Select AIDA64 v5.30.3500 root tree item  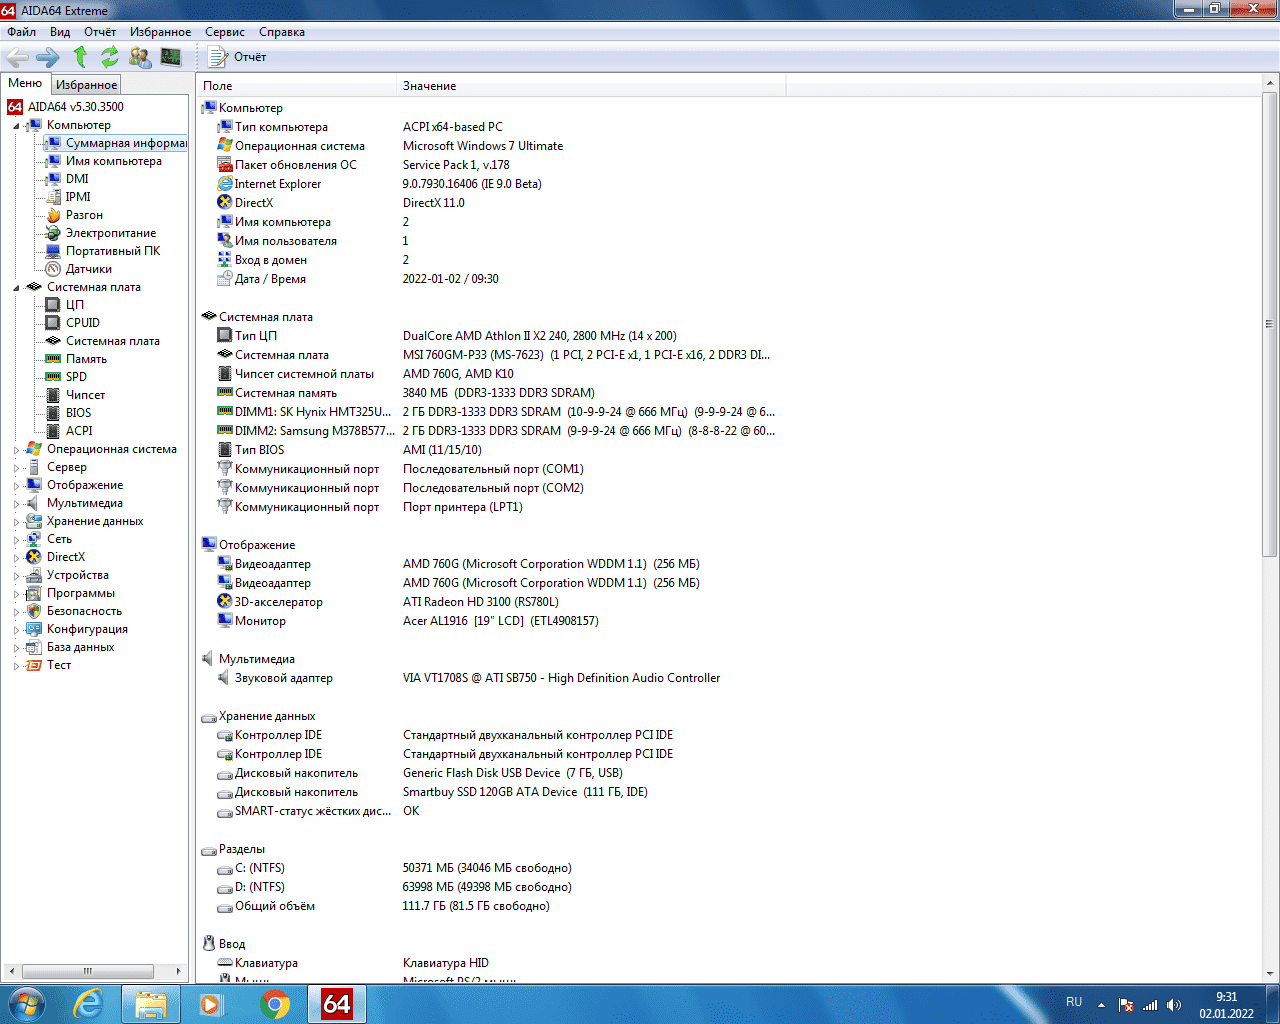(76, 107)
